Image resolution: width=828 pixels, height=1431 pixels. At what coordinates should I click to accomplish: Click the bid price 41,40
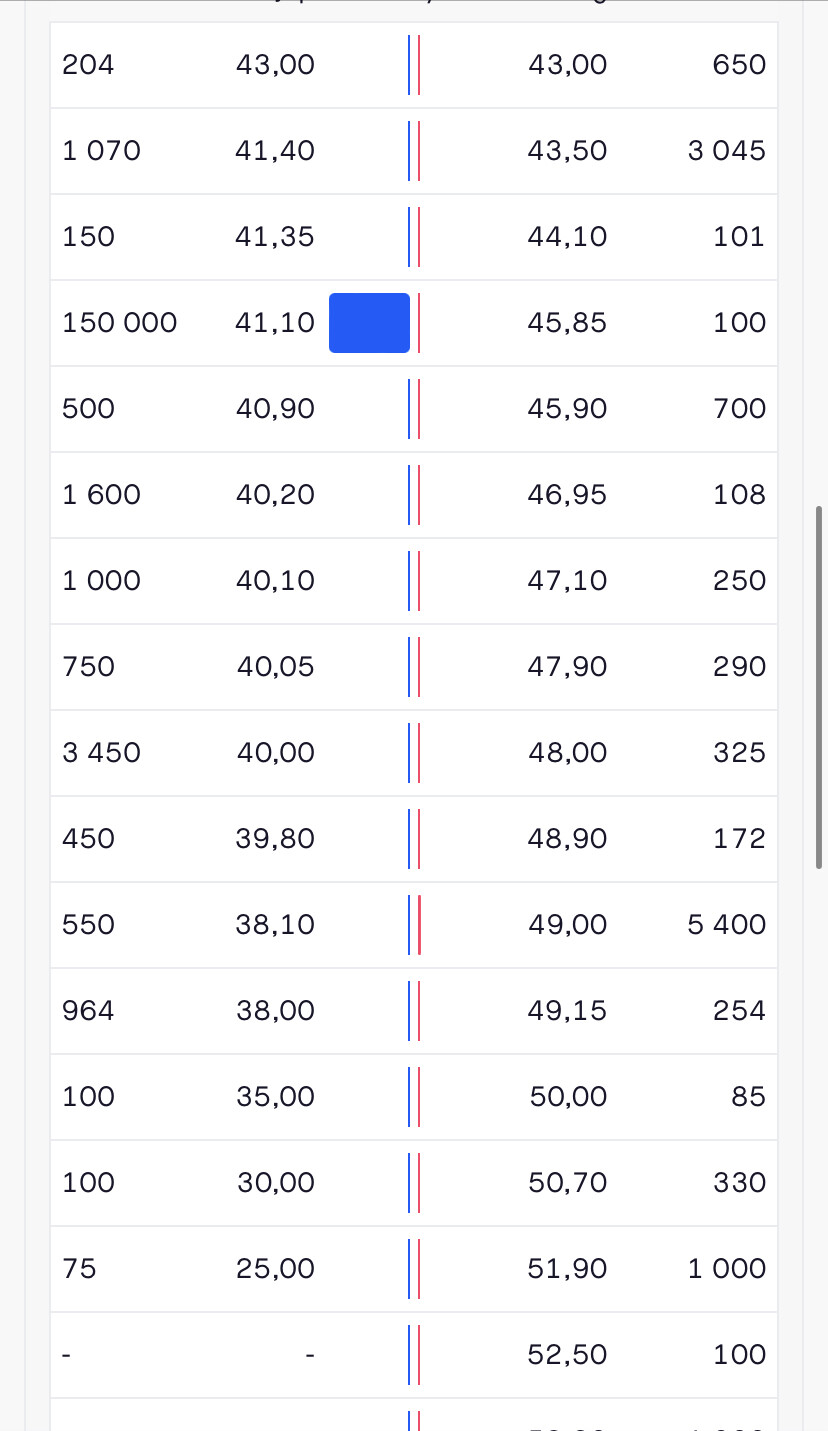tap(275, 151)
